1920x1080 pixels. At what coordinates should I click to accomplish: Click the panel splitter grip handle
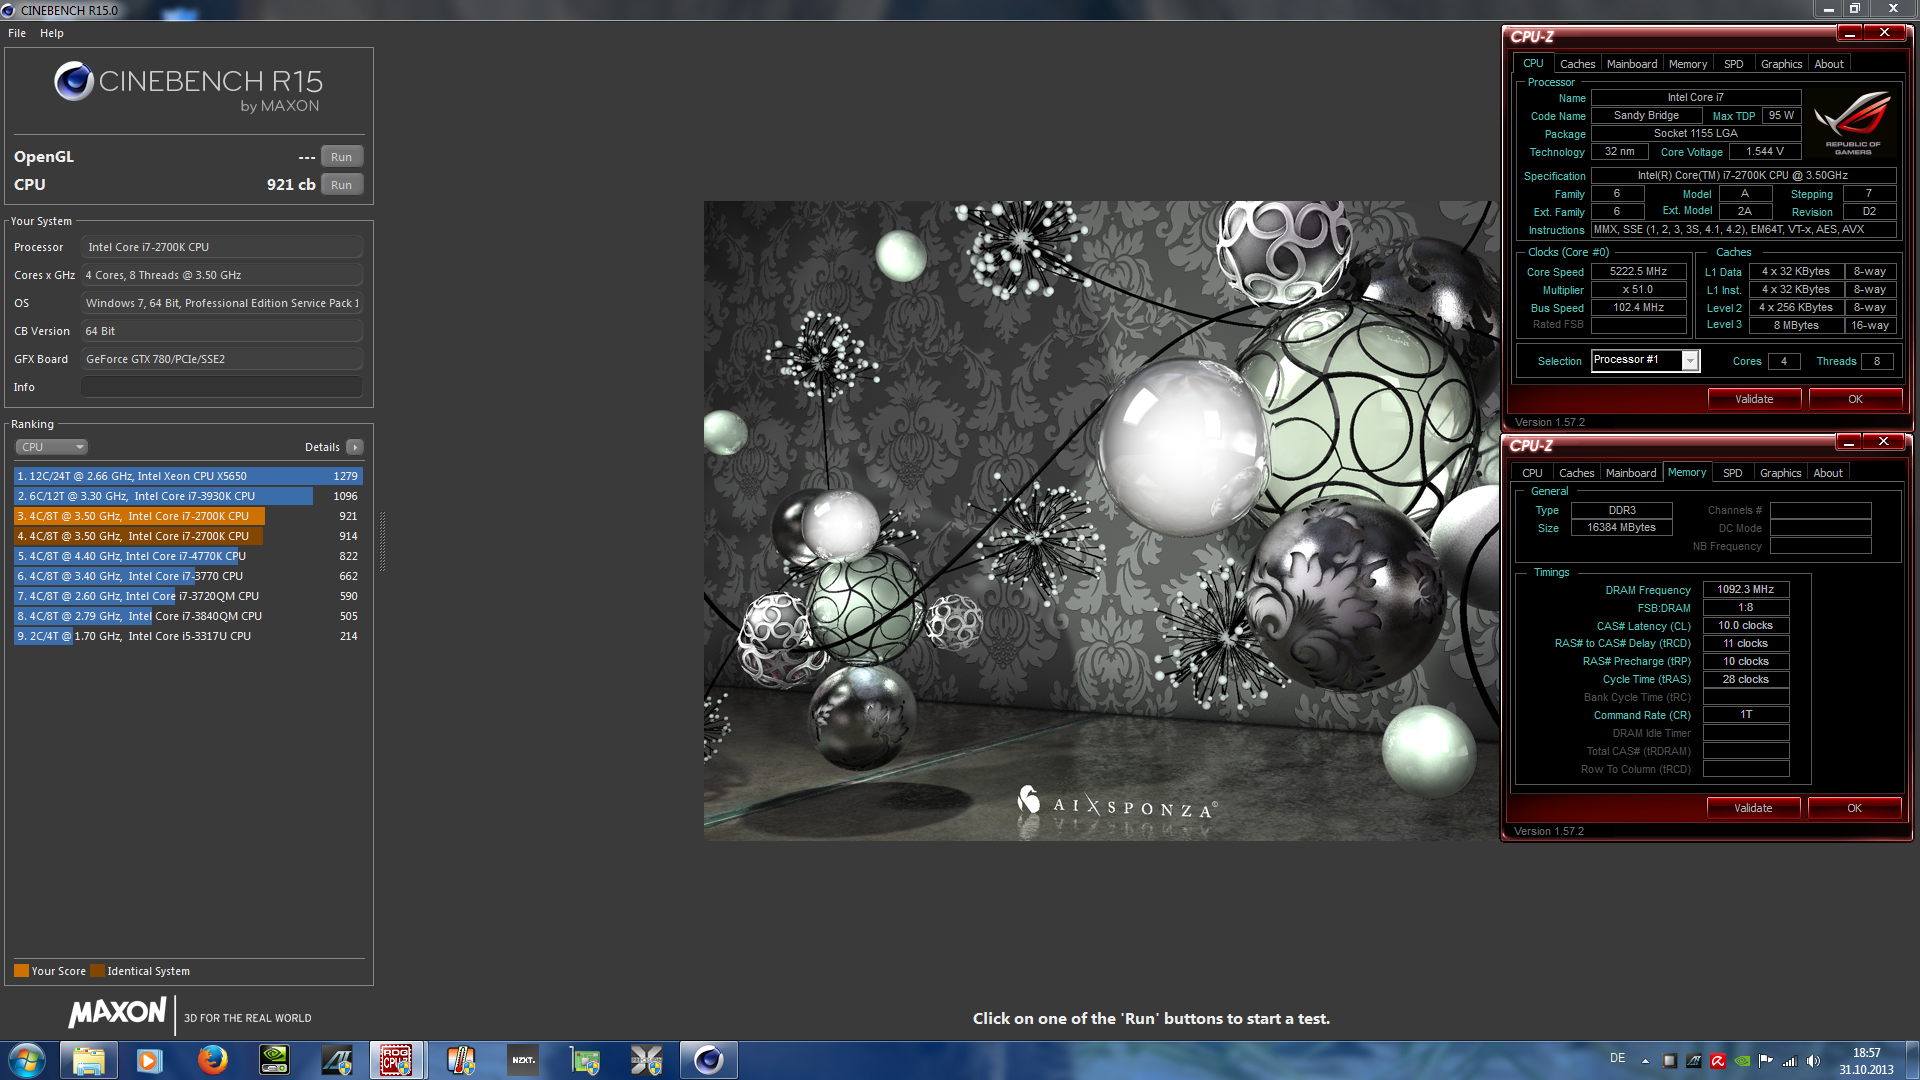click(382, 540)
